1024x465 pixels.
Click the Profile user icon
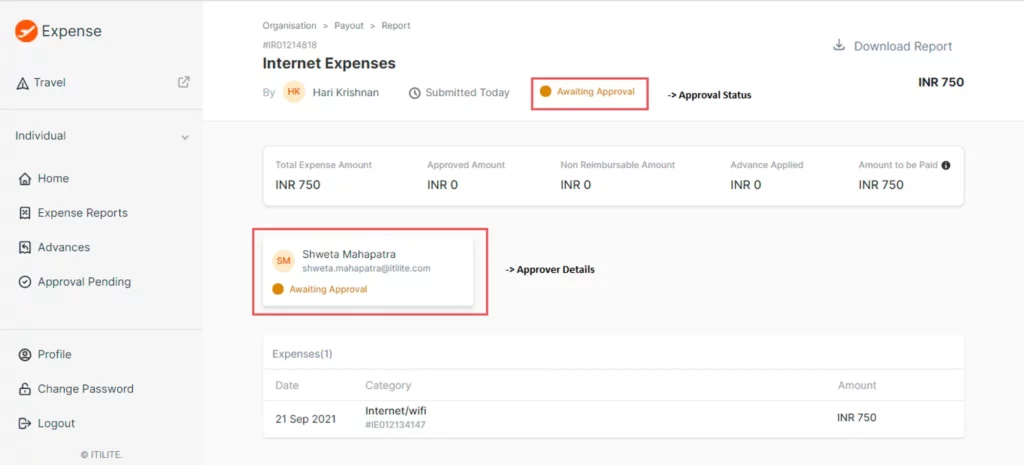click(25, 355)
